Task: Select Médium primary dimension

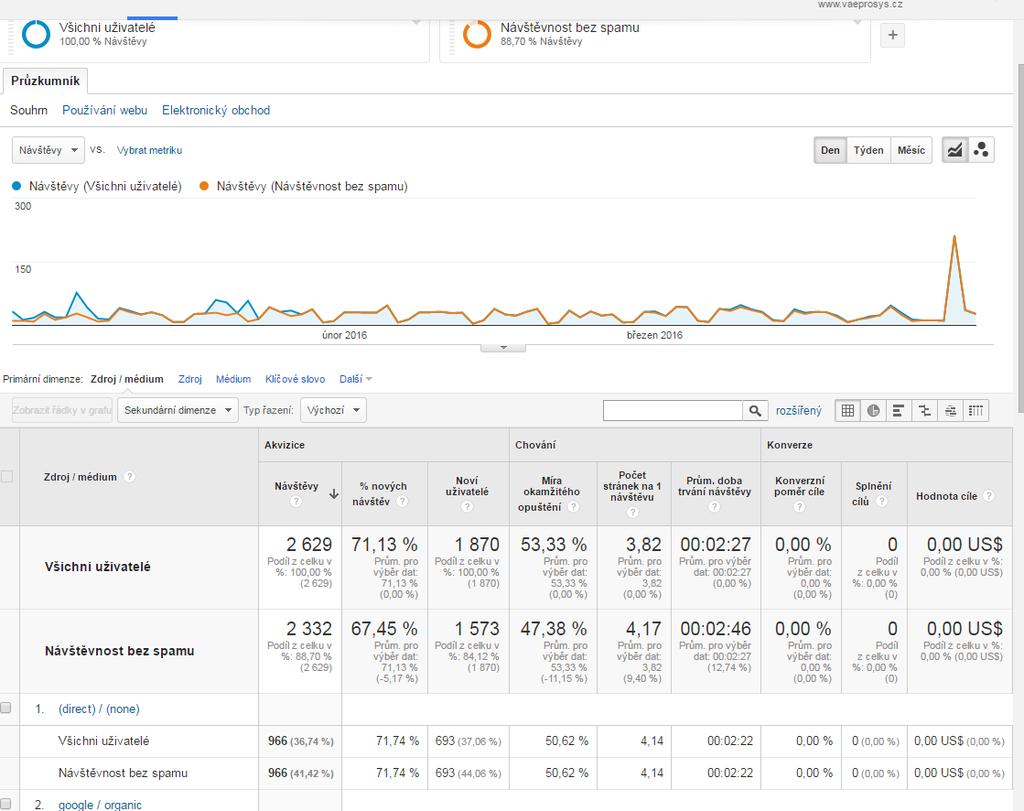Action: point(233,379)
